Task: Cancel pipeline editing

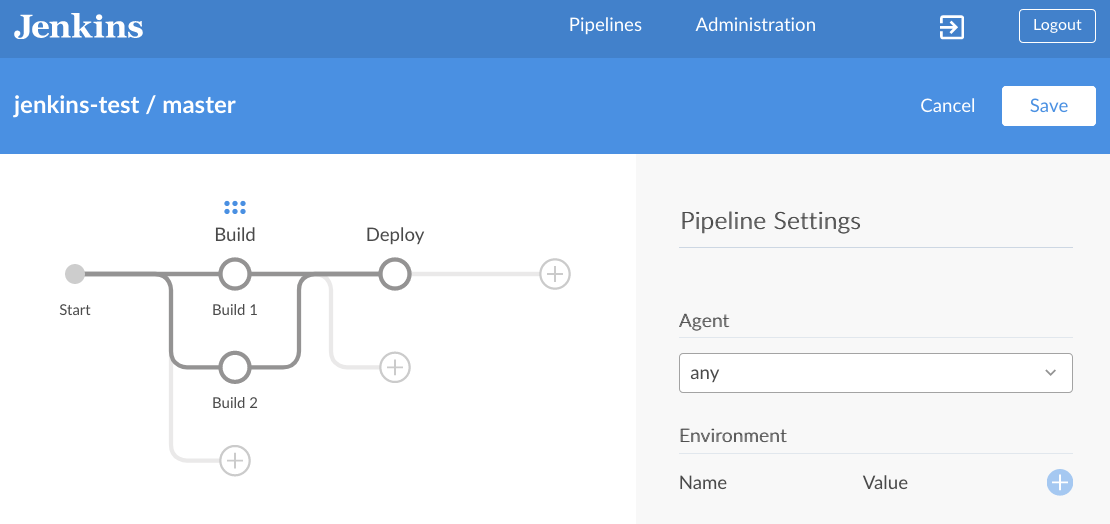Action: [x=947, y=106]
